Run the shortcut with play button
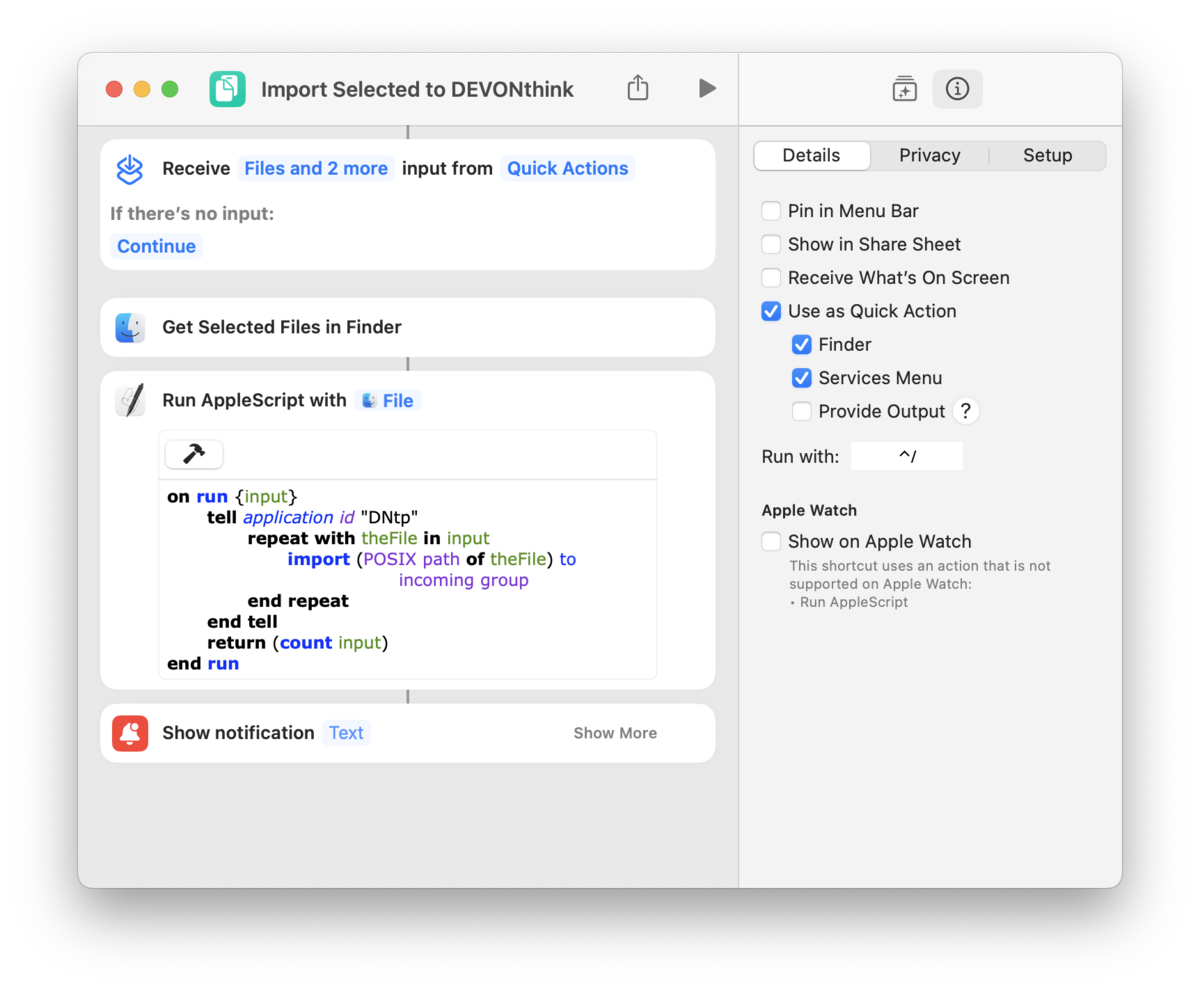Viewport: 1200px width, 991px height. (x=707, y=88)
